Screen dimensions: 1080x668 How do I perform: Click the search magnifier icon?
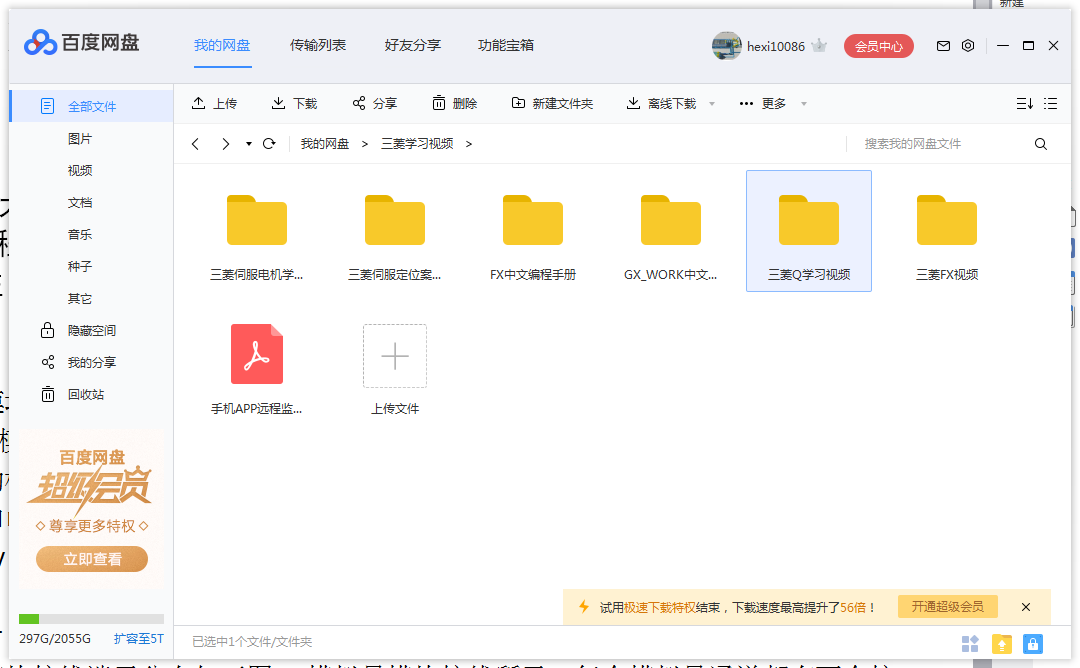point(1040,144)
